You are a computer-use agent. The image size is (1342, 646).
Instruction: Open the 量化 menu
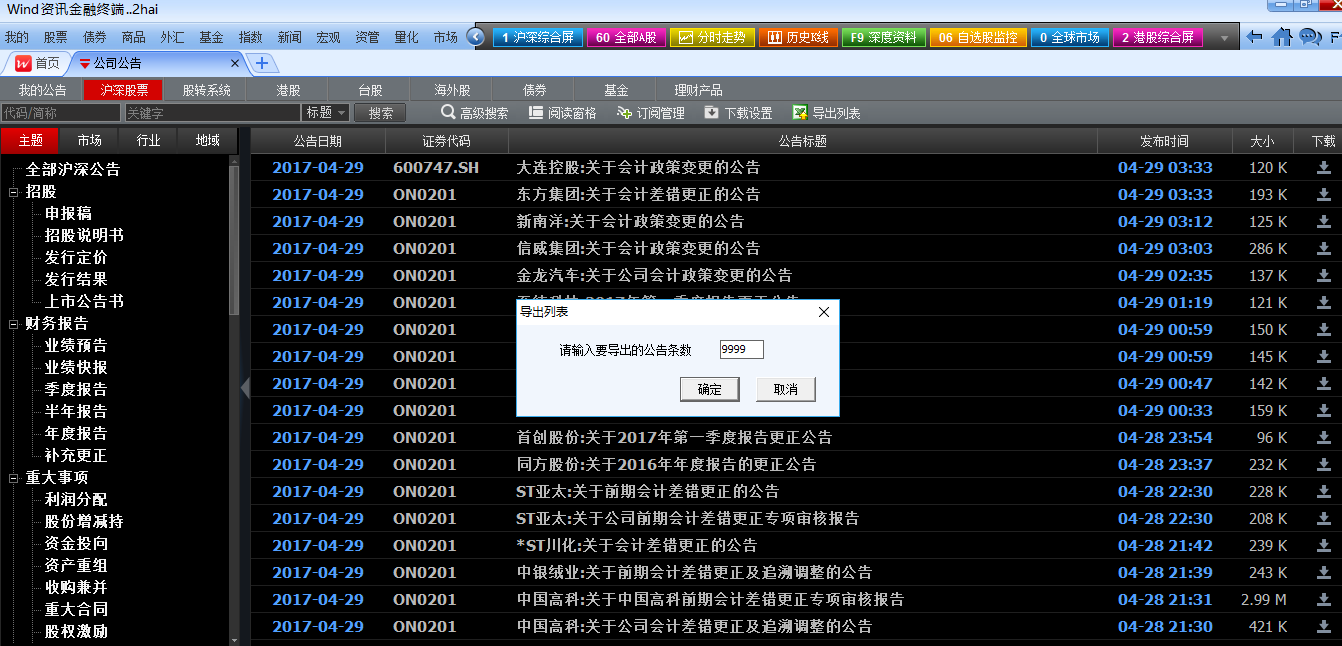click(x=406, y=38)
